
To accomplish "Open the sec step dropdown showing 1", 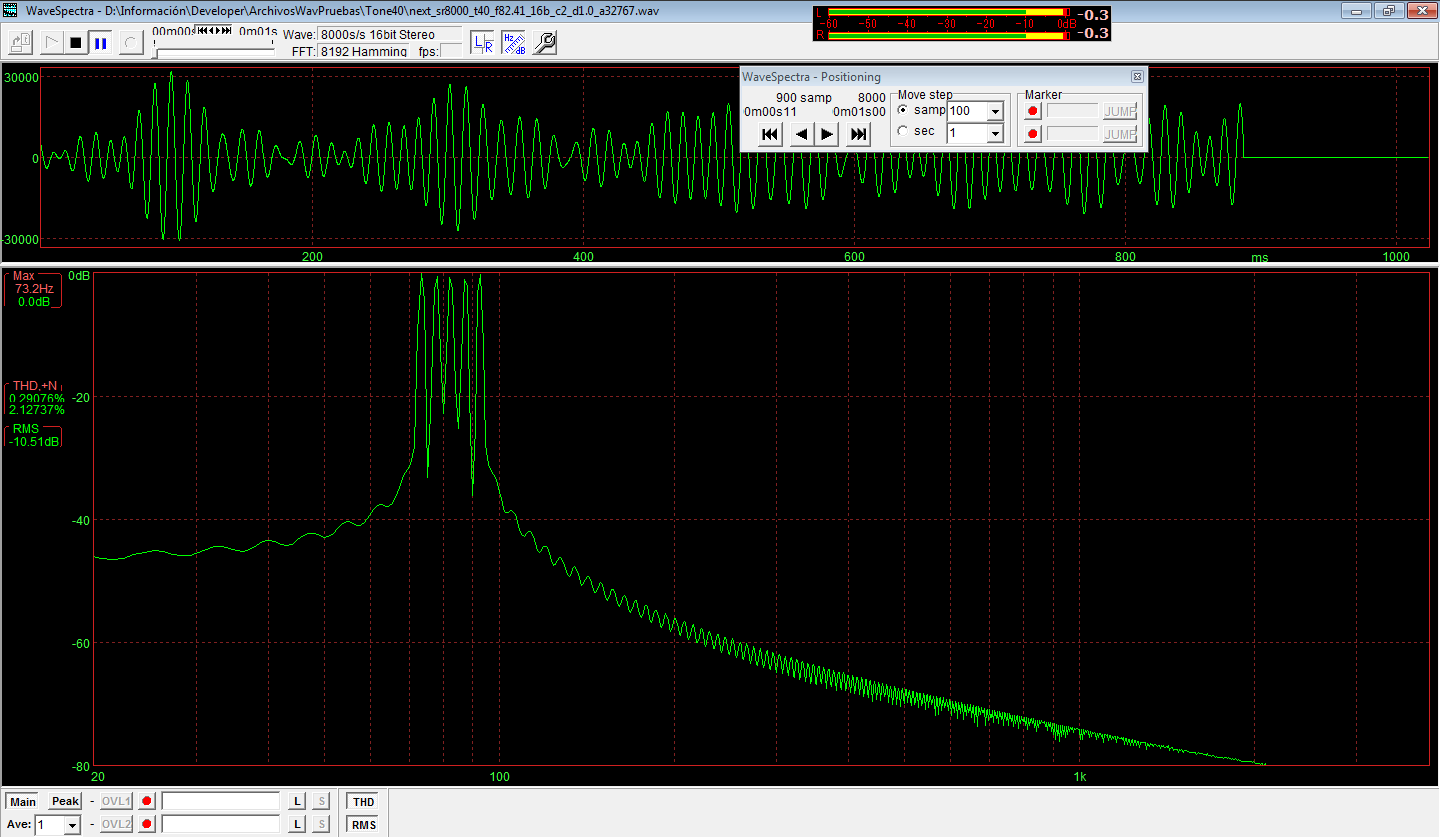I will coord(995,133).
